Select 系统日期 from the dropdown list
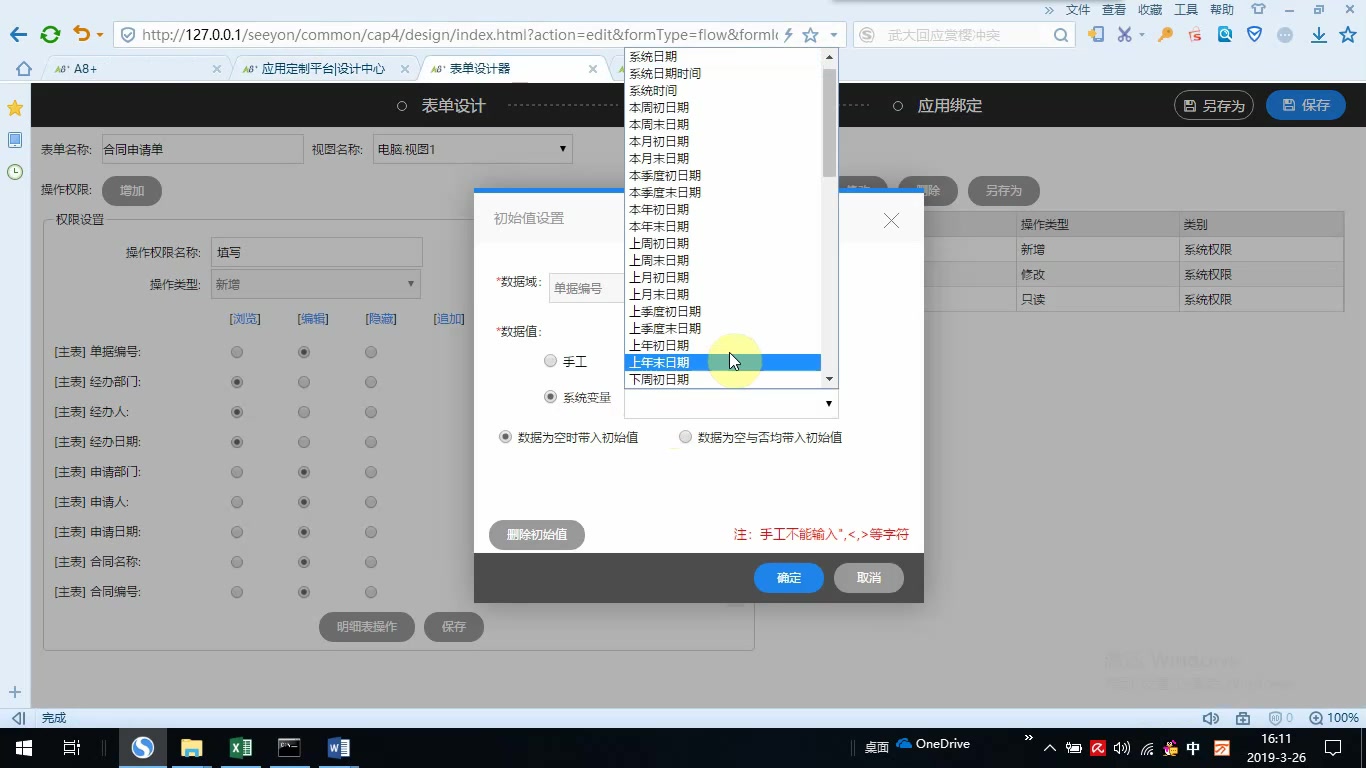1366x768 pixels. click(723, 56)
